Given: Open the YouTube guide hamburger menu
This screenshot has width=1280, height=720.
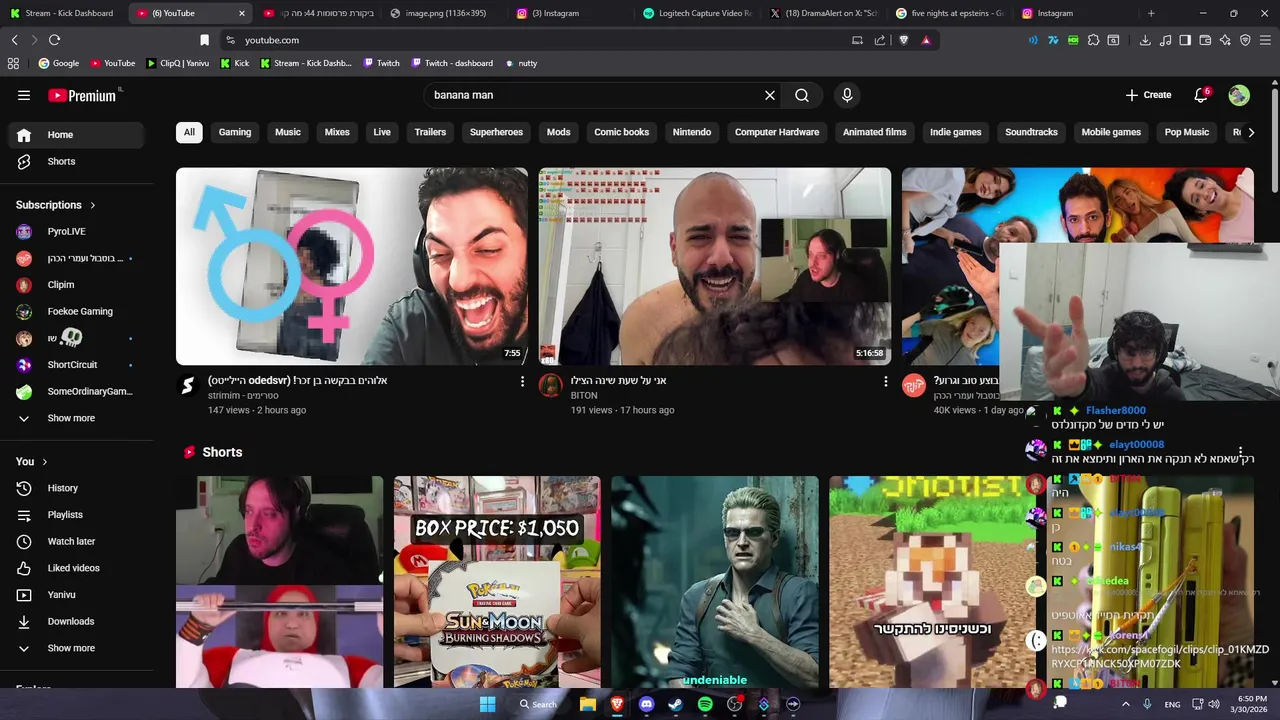Looking at the screenshot, I should 24,95.
